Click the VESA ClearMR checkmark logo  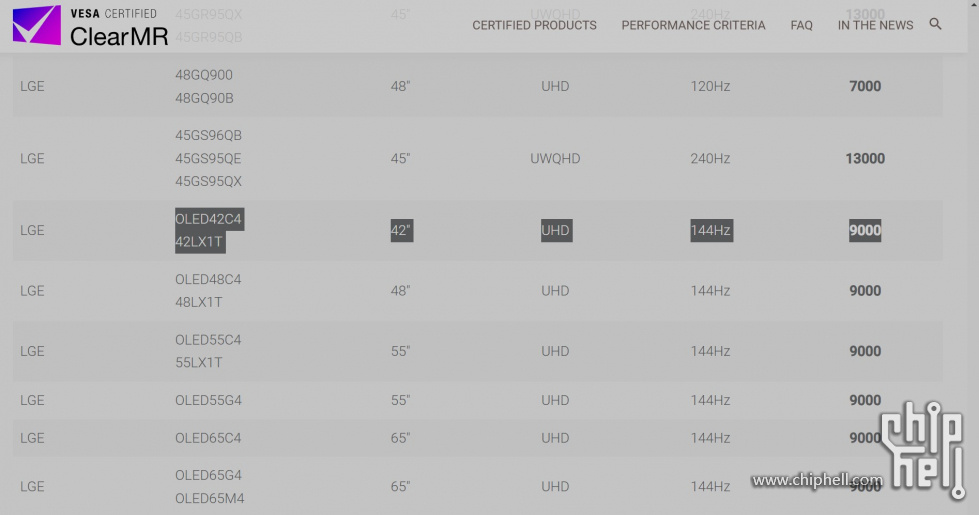point(37,25)
